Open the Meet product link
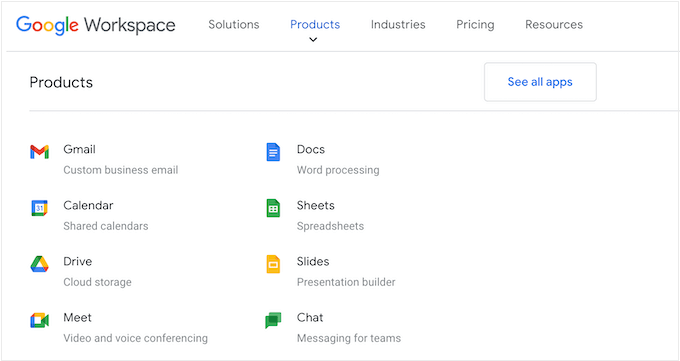The width and height of the screenshot is (680, 361). (77, 317)
